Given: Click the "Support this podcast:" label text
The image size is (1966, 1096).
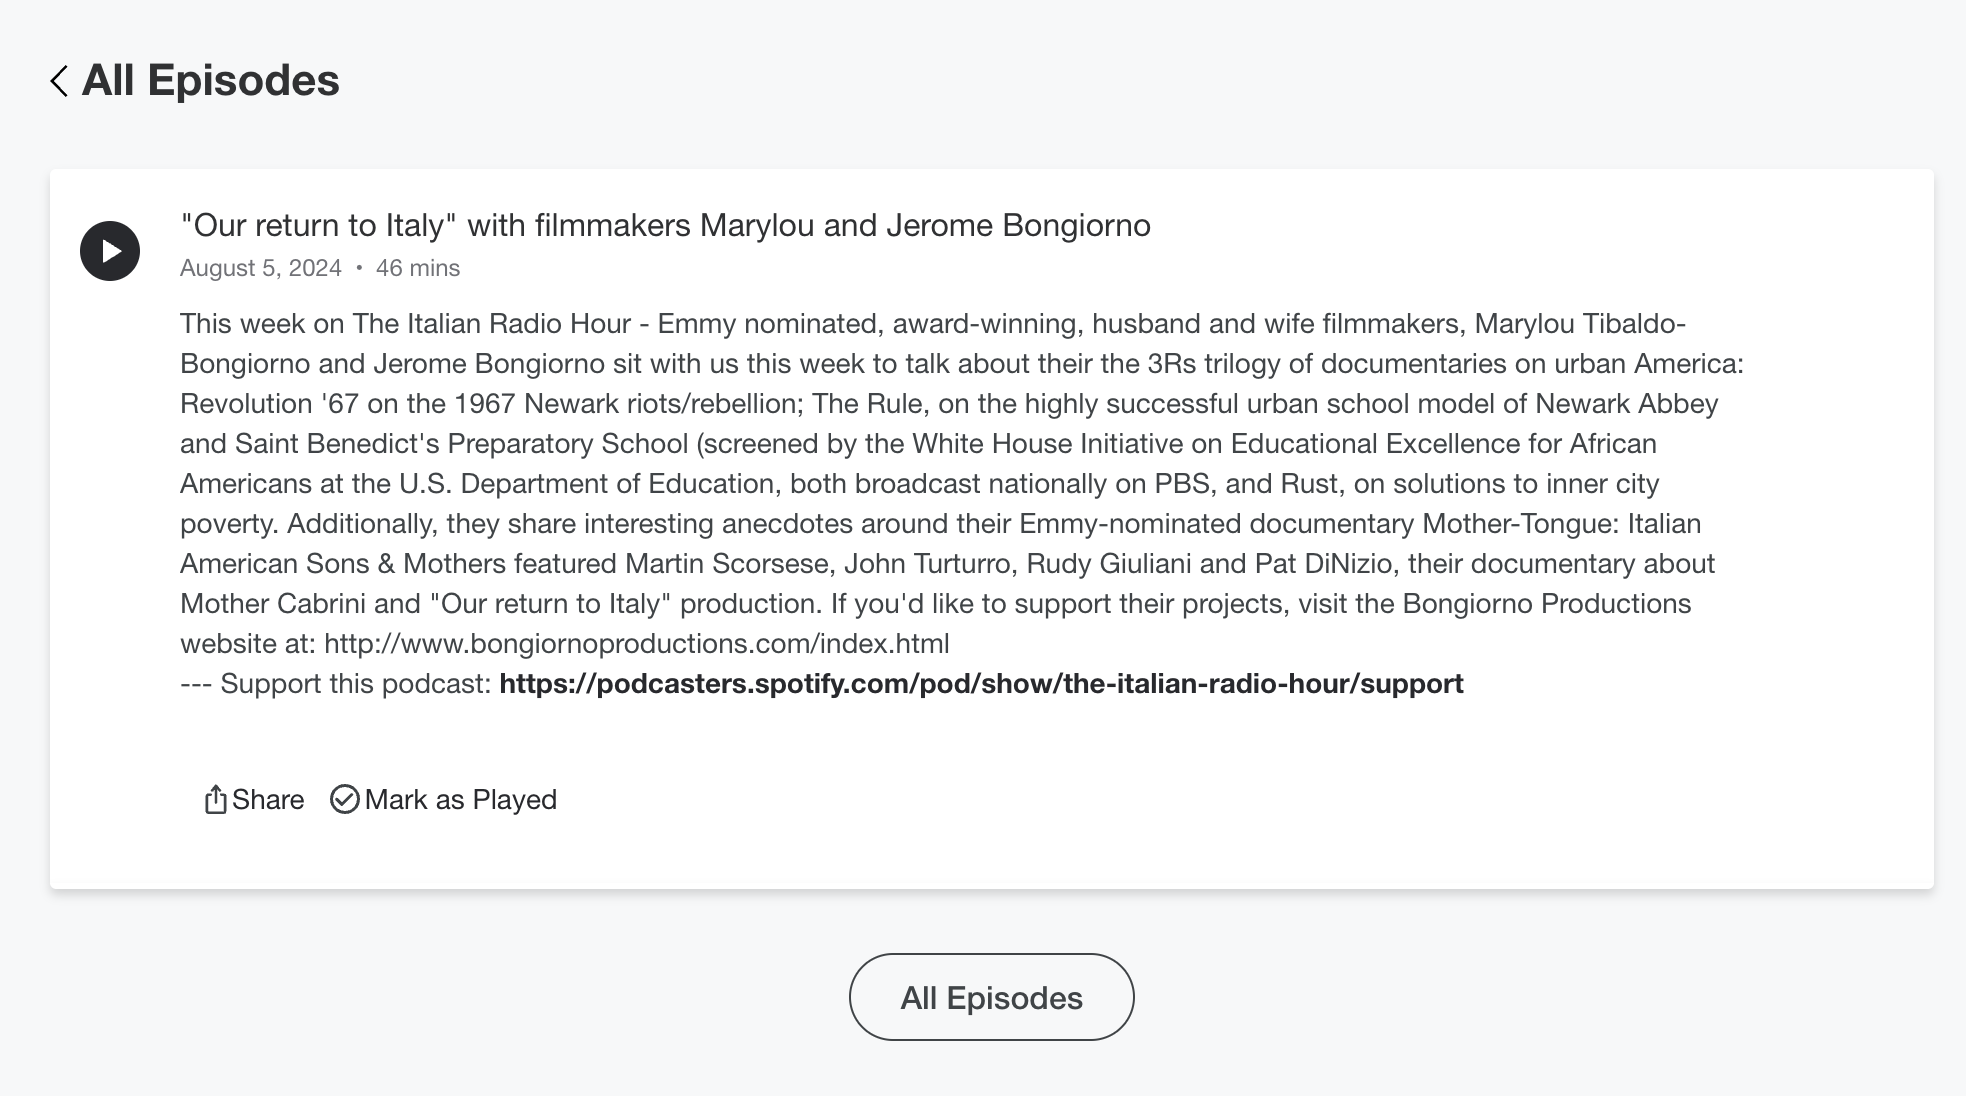Looking at the screenshot, I should (x=355, y=684).
